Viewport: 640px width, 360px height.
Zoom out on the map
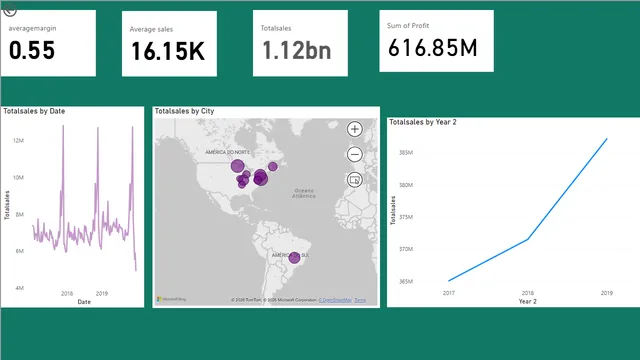pos(354,154)
